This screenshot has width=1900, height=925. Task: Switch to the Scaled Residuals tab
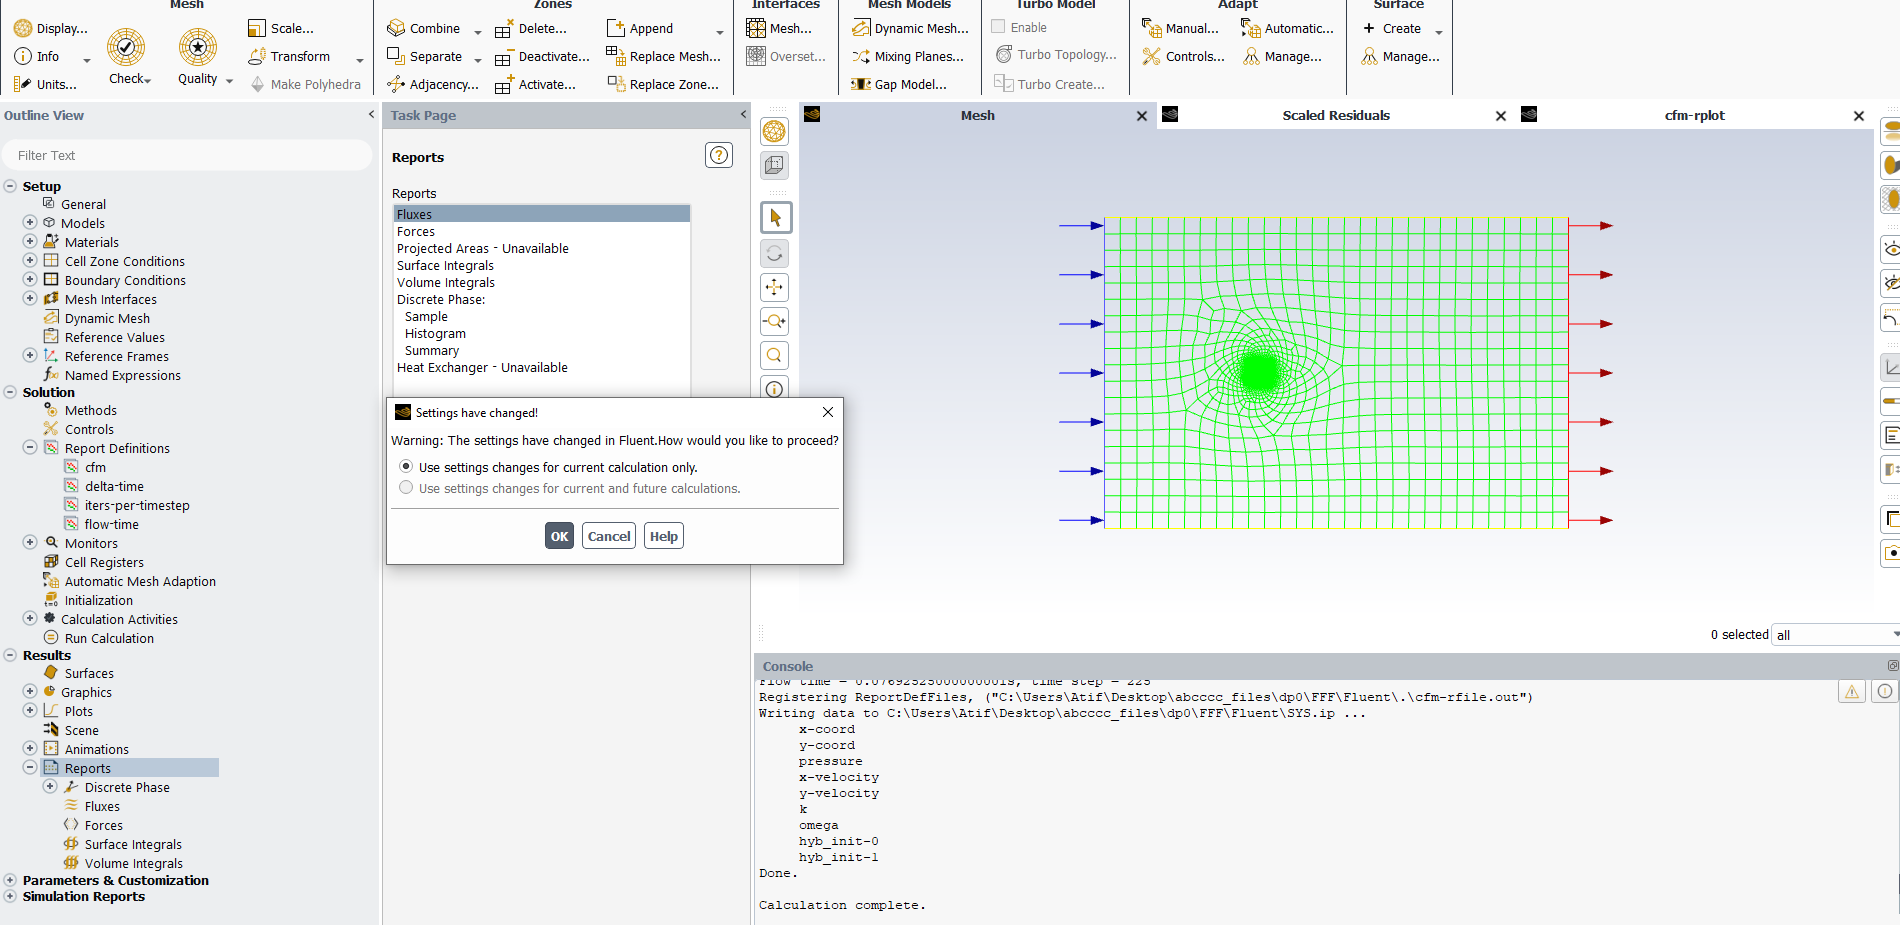coord(1335,116)
